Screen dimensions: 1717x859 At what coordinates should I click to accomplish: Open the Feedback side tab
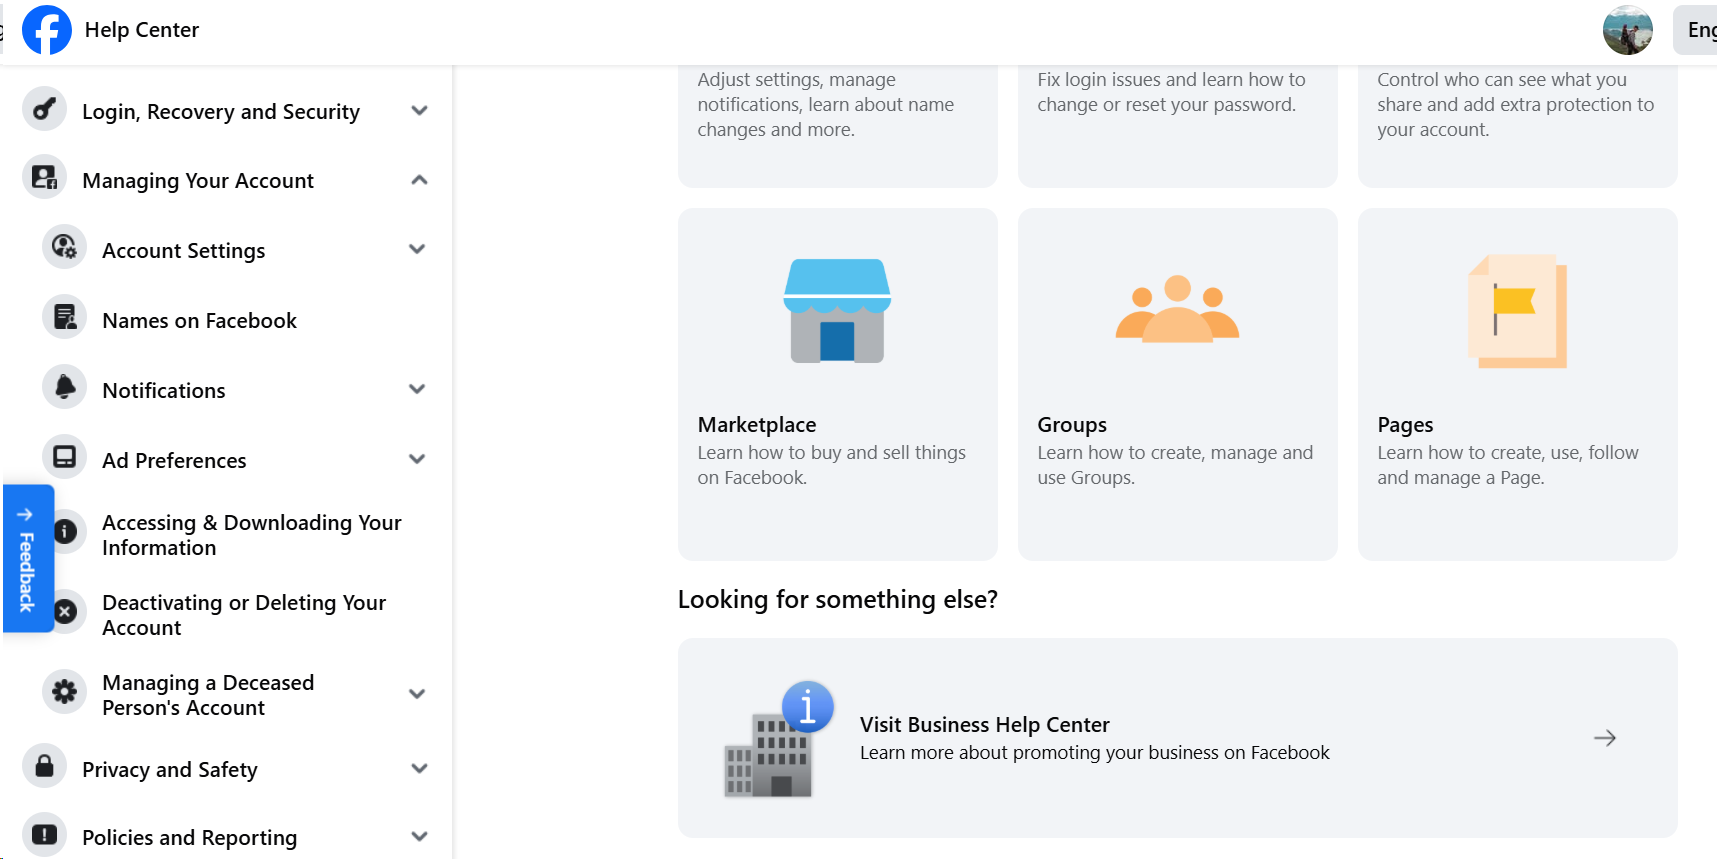[28, 558]
